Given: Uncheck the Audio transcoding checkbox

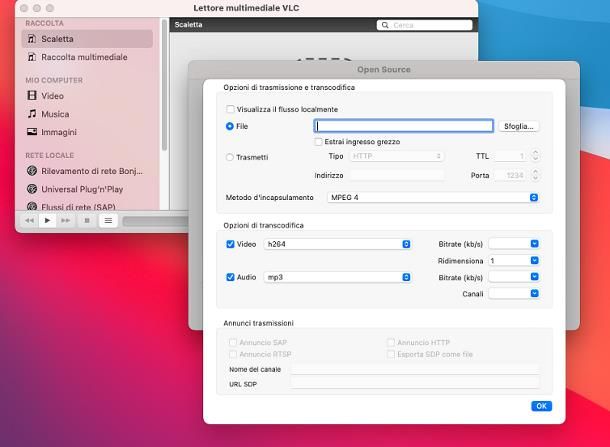Looking at the screenshot, I should coord(230,277).
